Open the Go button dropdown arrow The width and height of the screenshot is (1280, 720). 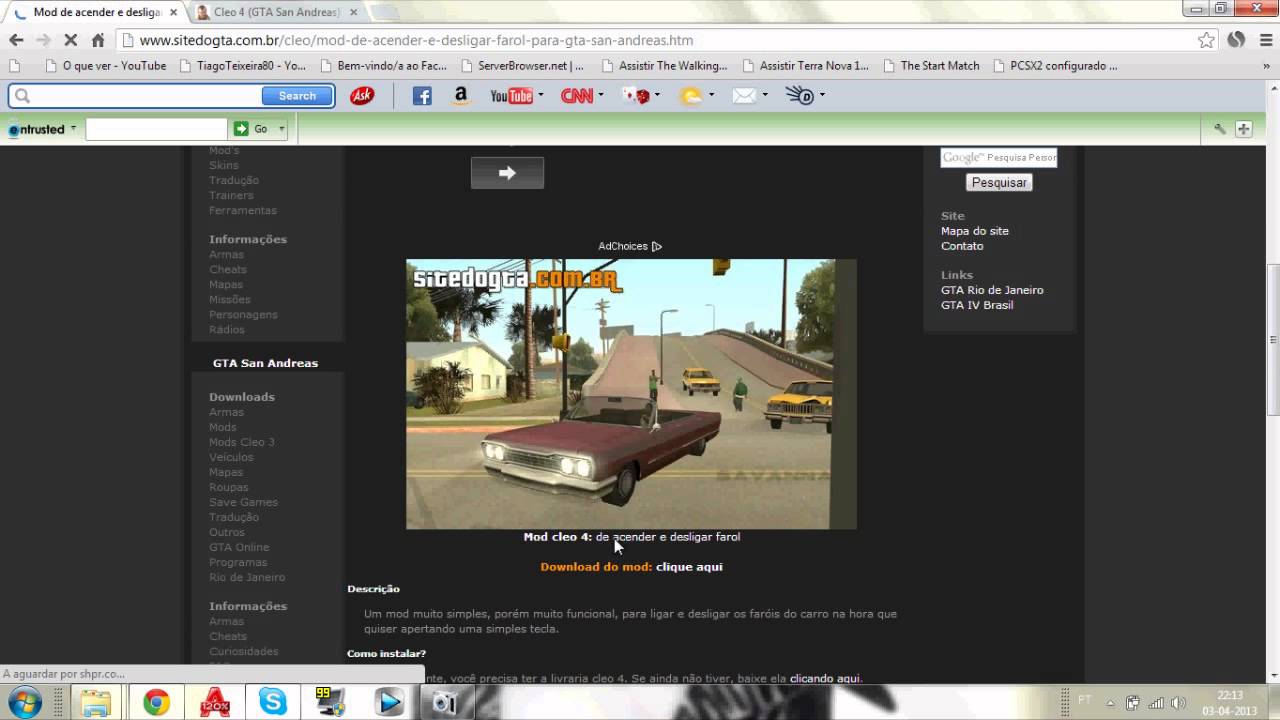pos(282,129)
